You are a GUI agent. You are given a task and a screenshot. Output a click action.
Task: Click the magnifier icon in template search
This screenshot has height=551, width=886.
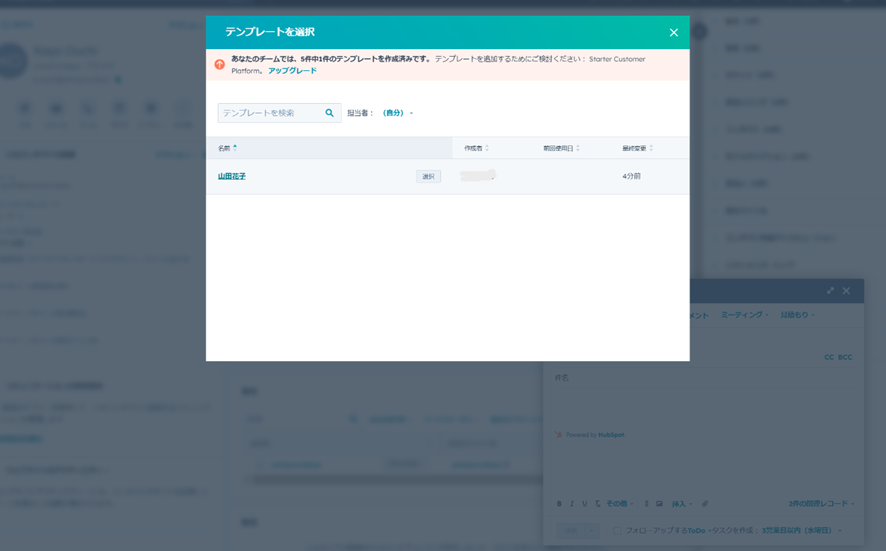tap(329, 113)
